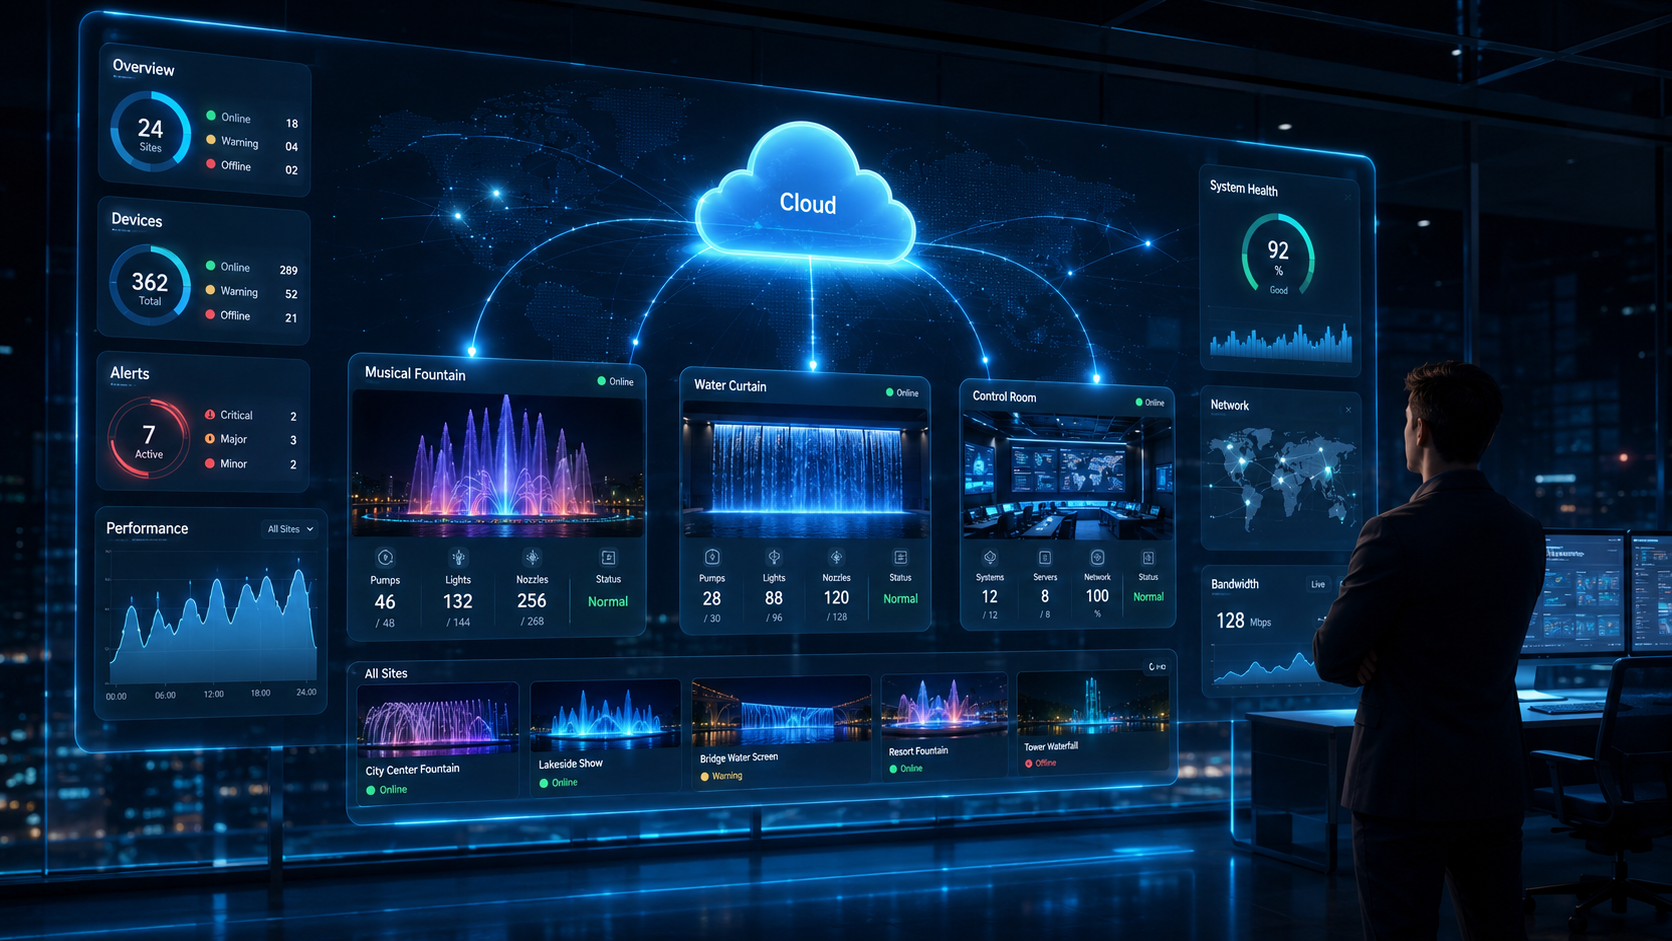The image size is (1672, 941).
Task: Click the Status icon in Water Curtain card
Action: pos(900,557)
